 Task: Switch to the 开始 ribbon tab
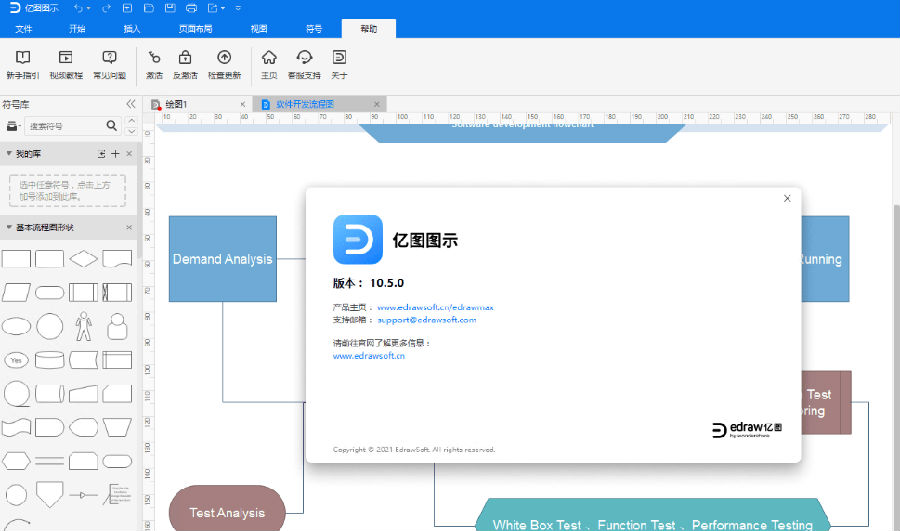click(x=77, y=29)
